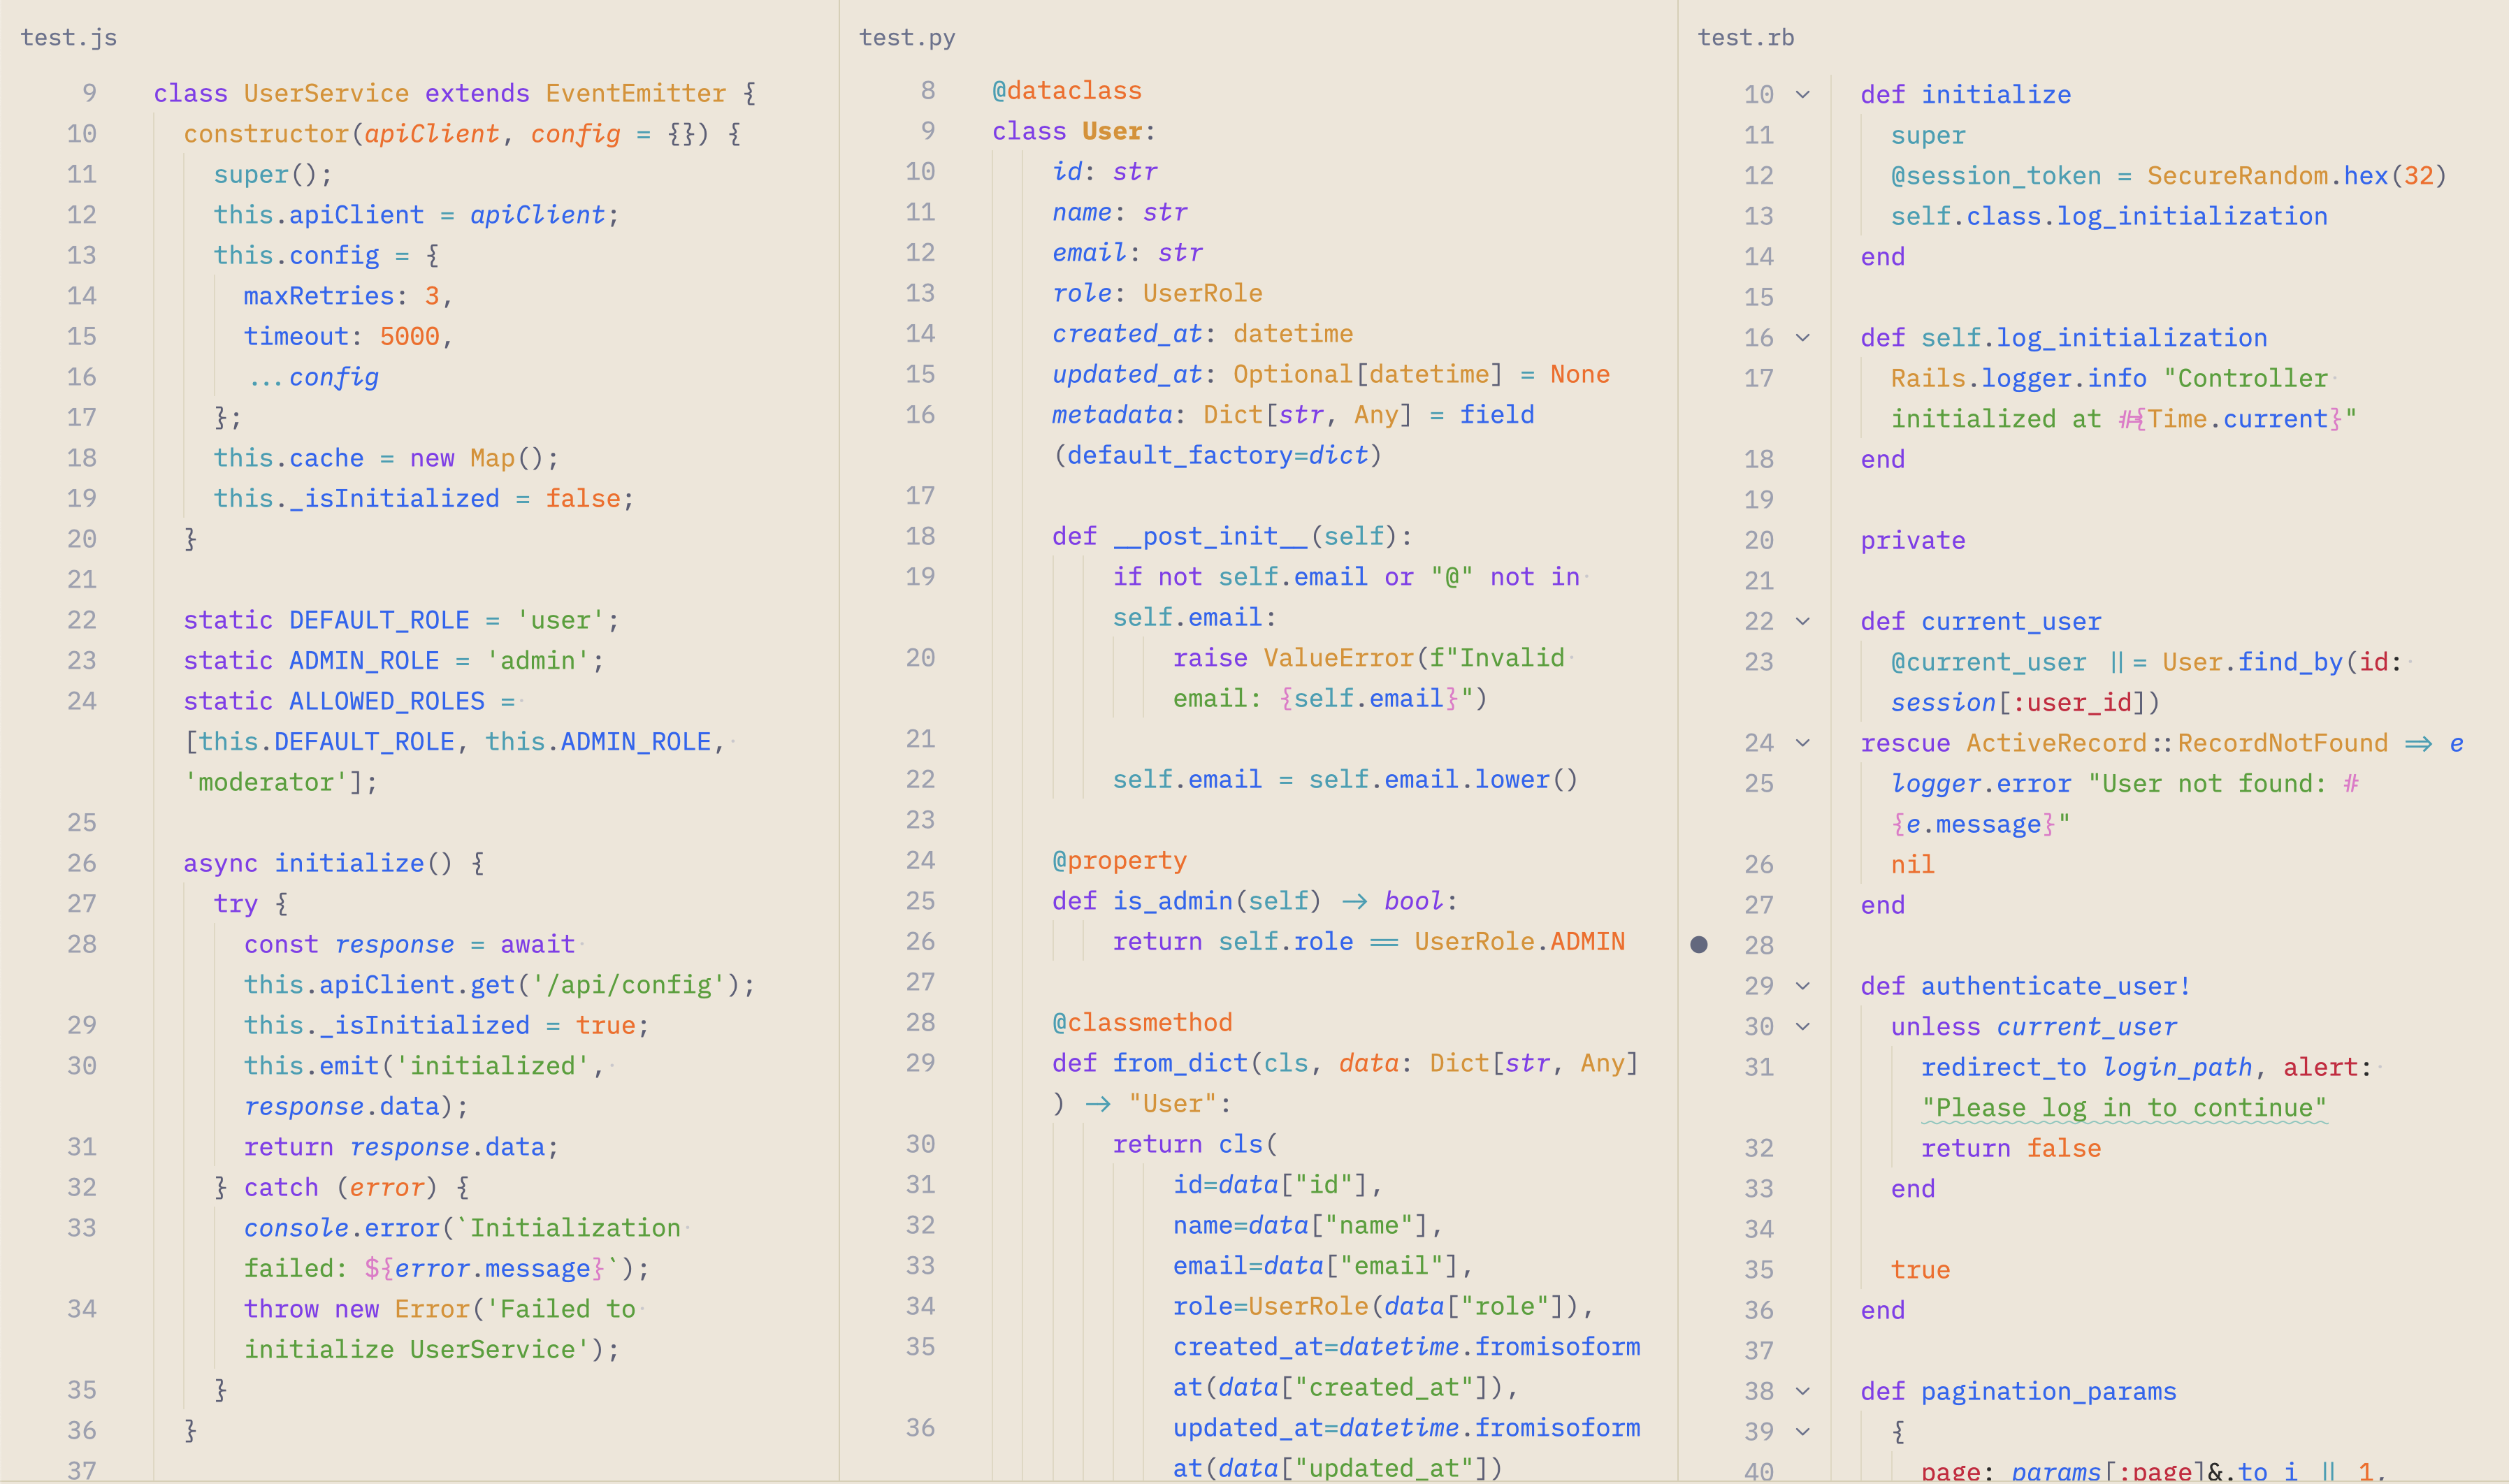Collapse the authenticate_user! fold at line 29
The height and width of the screenshot is (1484, 2509).
click(x=1803, y=986)
